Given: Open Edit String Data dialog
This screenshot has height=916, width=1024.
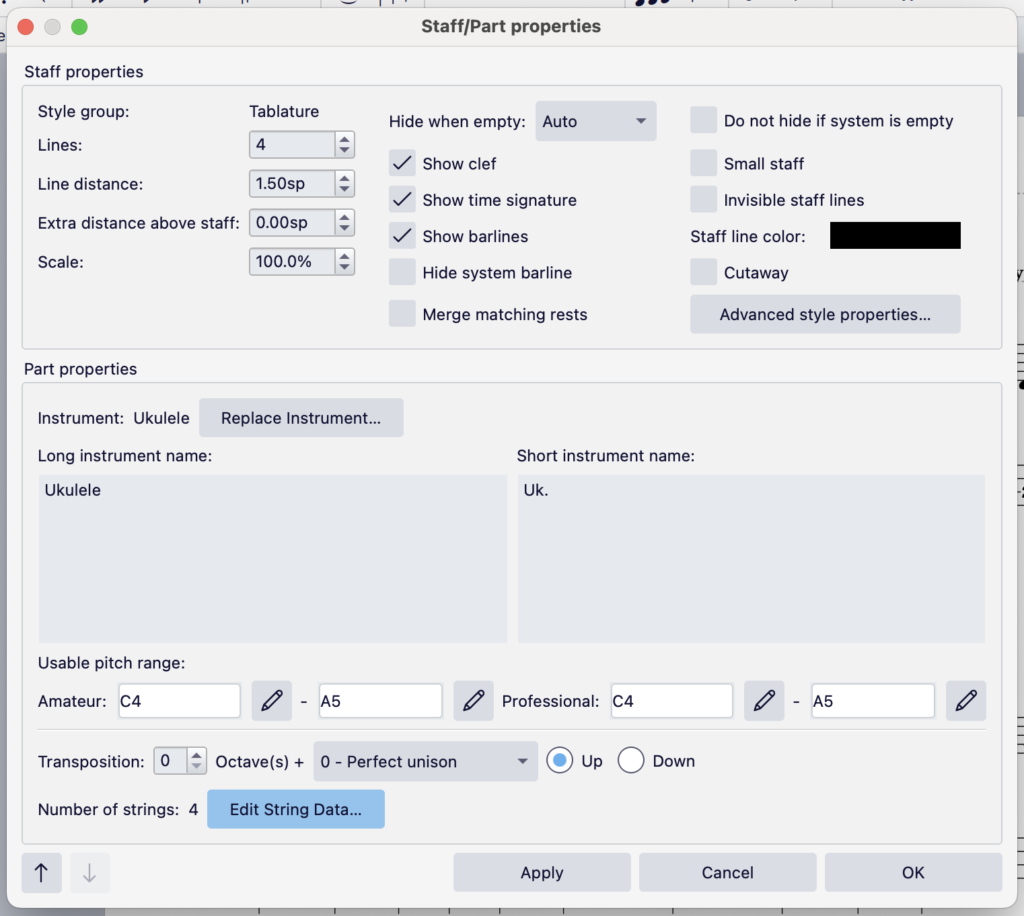Looking at the screenshot, I should [x=295, y=810].
